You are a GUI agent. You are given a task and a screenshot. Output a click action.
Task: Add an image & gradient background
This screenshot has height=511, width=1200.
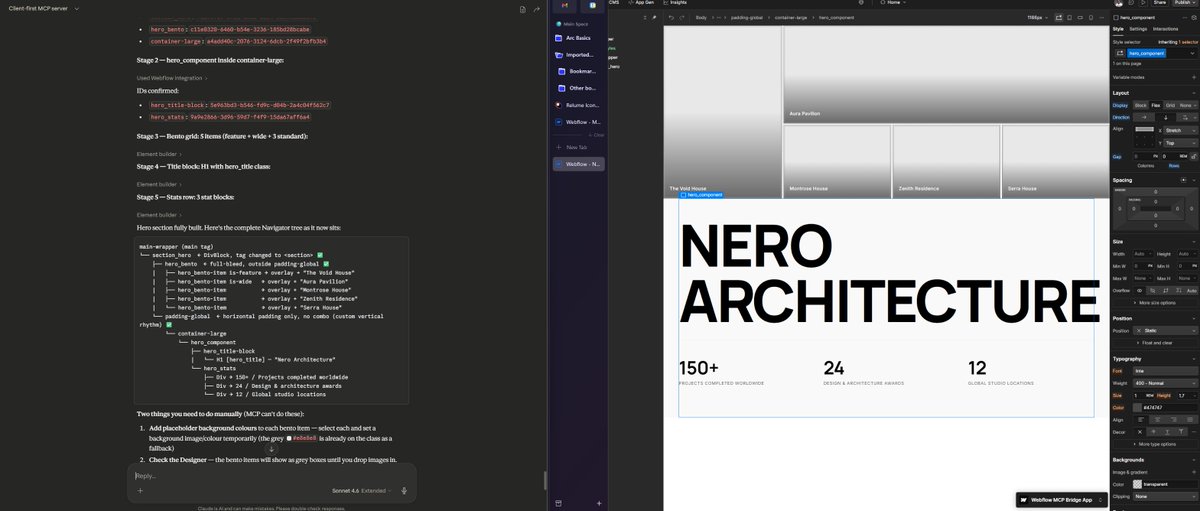click(1193, 472)
